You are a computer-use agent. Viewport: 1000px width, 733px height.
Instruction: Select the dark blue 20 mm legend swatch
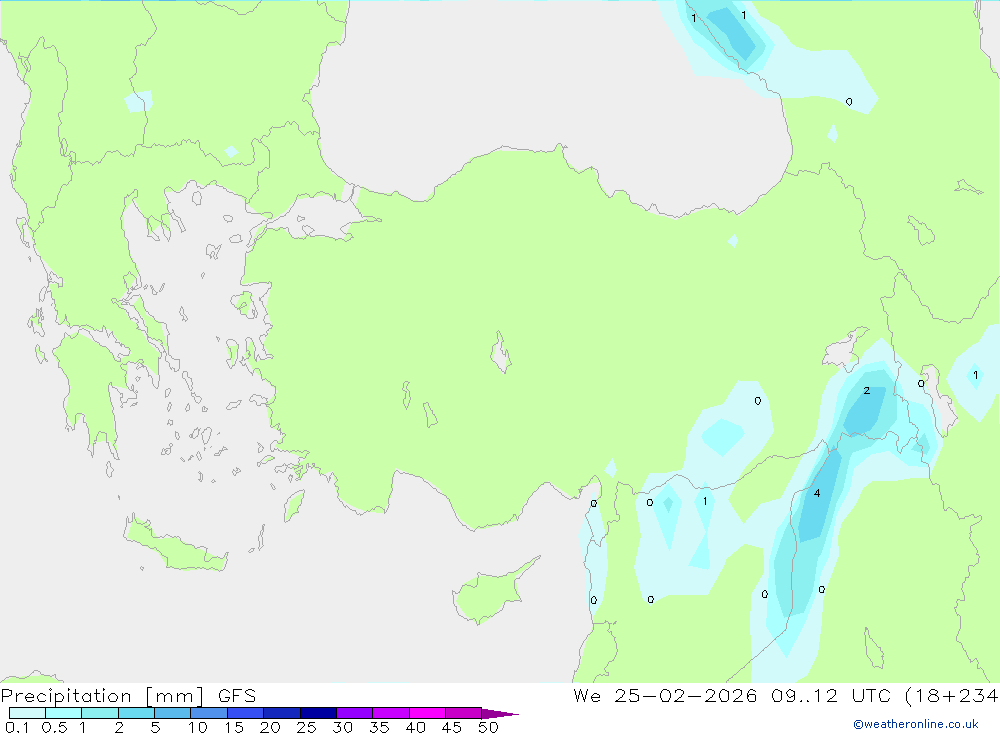(x=282, y=713)
